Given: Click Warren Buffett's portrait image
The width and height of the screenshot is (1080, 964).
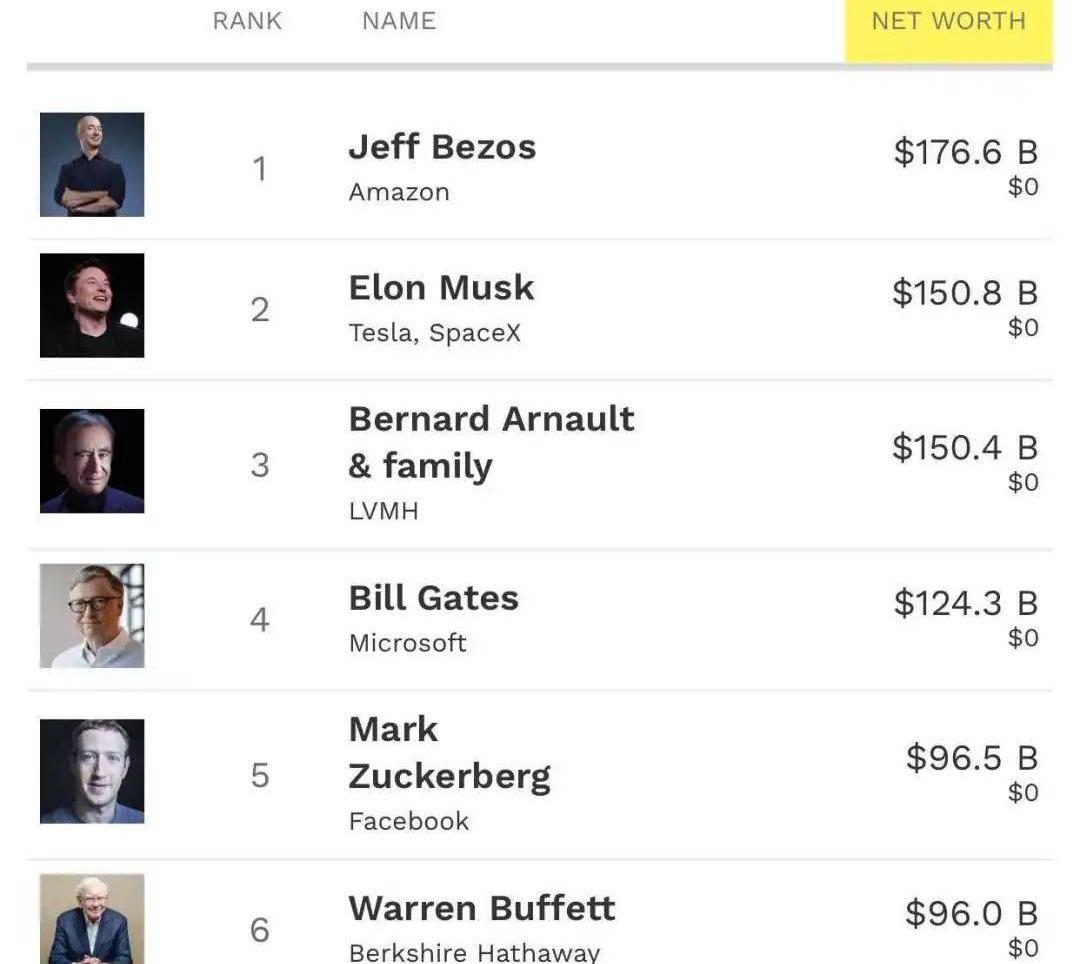Looking at the screenshot, I should click(x=92, y=919).
